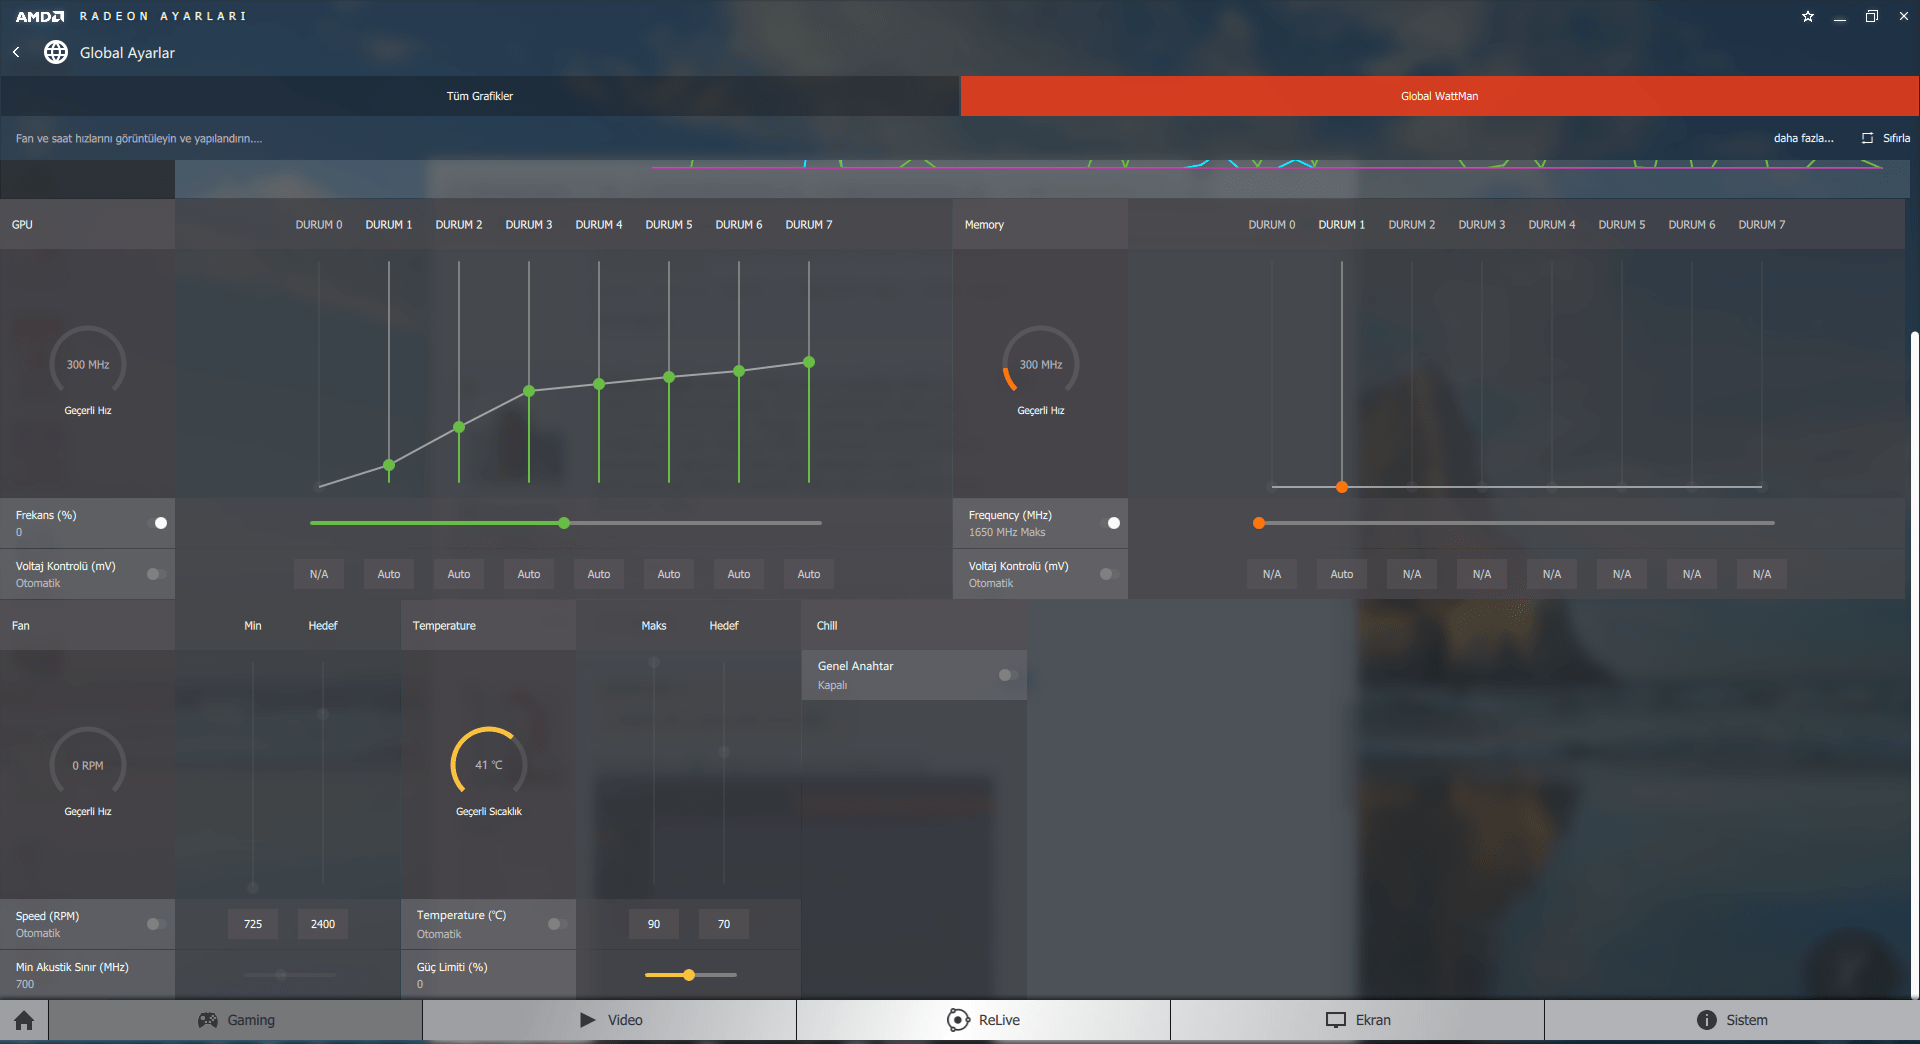Open the daha fazla... link
The height and width of the screenshot is (1044, 1920).
tap(1804, 138)
